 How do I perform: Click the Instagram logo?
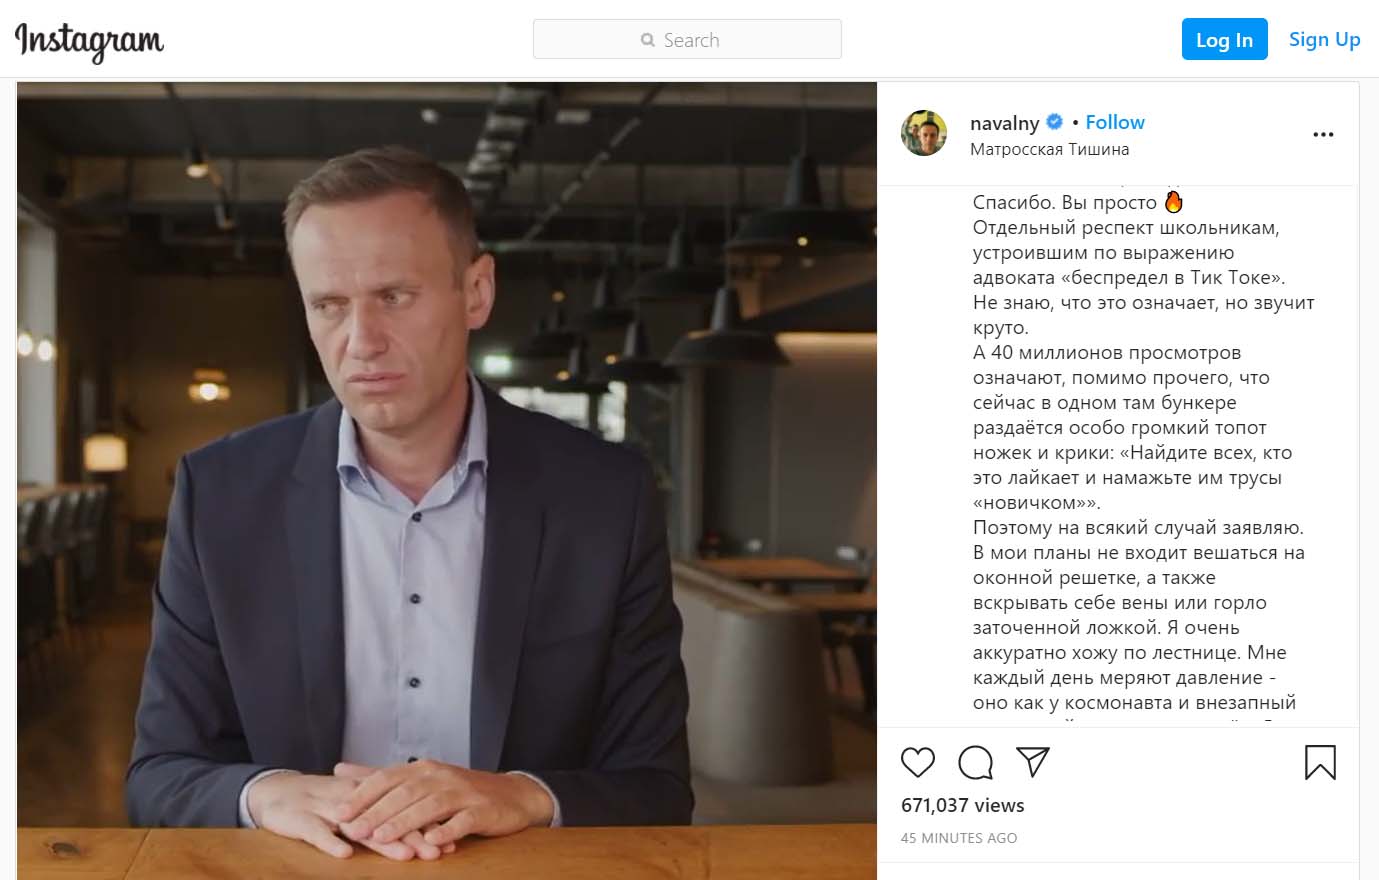pyautogui.click(x=89, y=41)
